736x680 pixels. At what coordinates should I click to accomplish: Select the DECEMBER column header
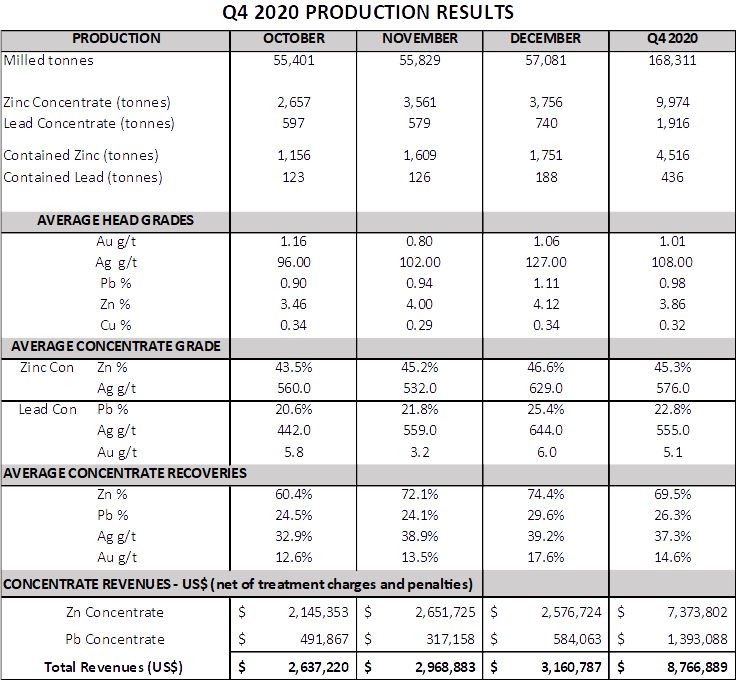point(545,39)
